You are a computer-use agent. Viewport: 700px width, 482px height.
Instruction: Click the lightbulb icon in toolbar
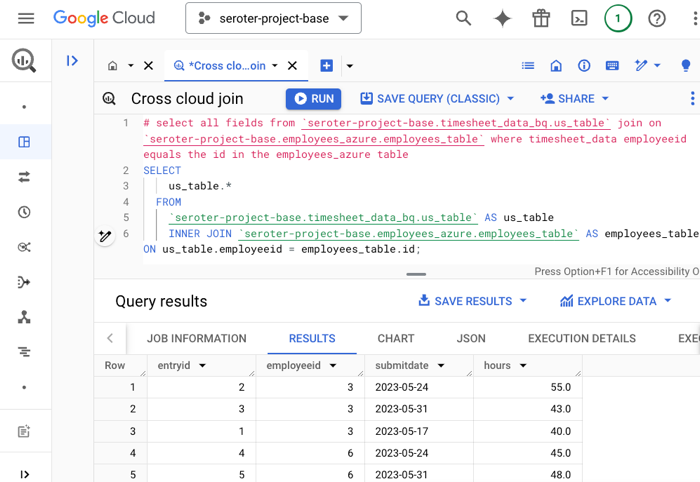pyautogui.click(x=685, y=66)
